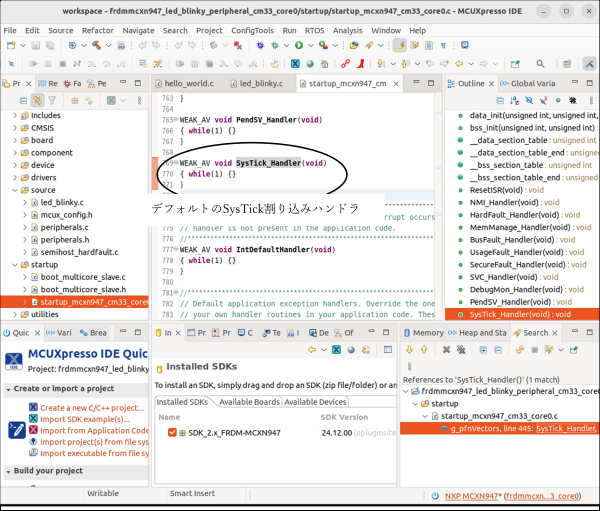
Task: Expand the CMSIS folder
Action: click(14, 128)
